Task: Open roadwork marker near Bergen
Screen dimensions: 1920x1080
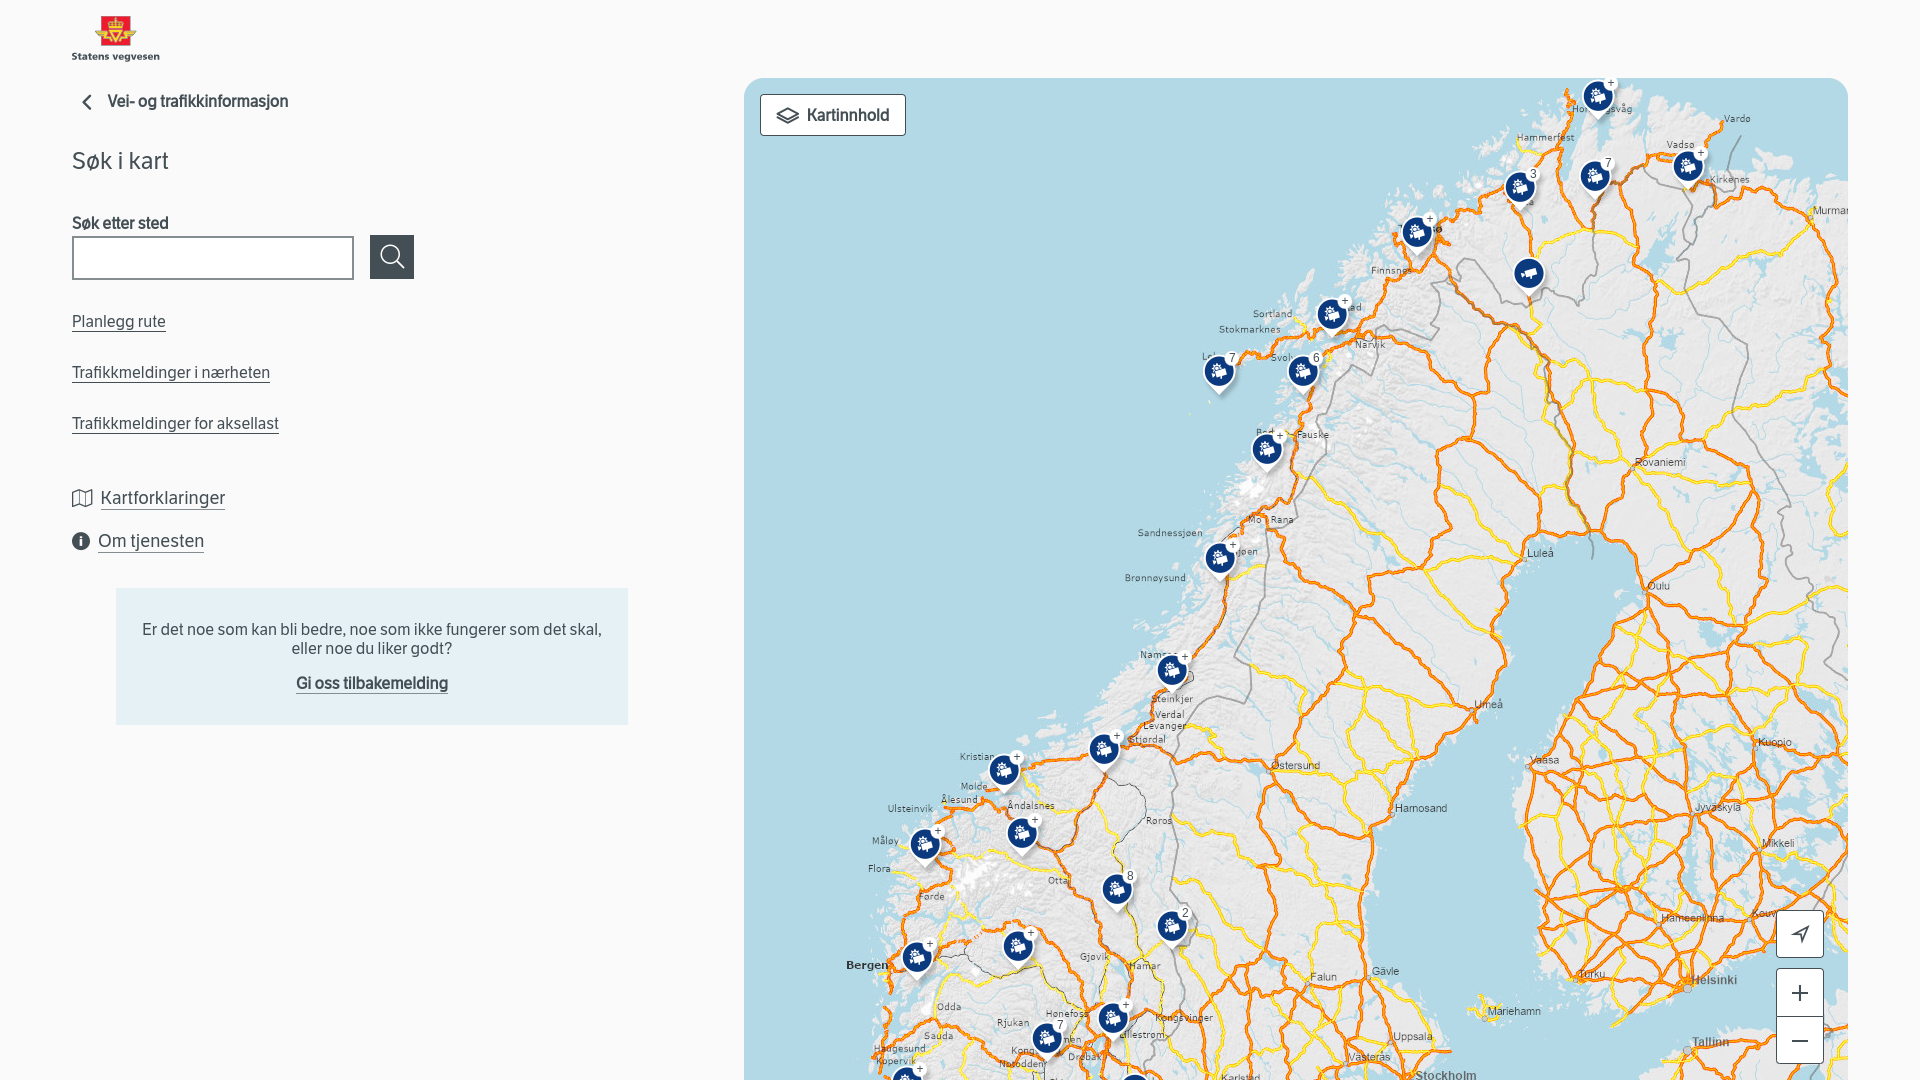Action: 916,958
